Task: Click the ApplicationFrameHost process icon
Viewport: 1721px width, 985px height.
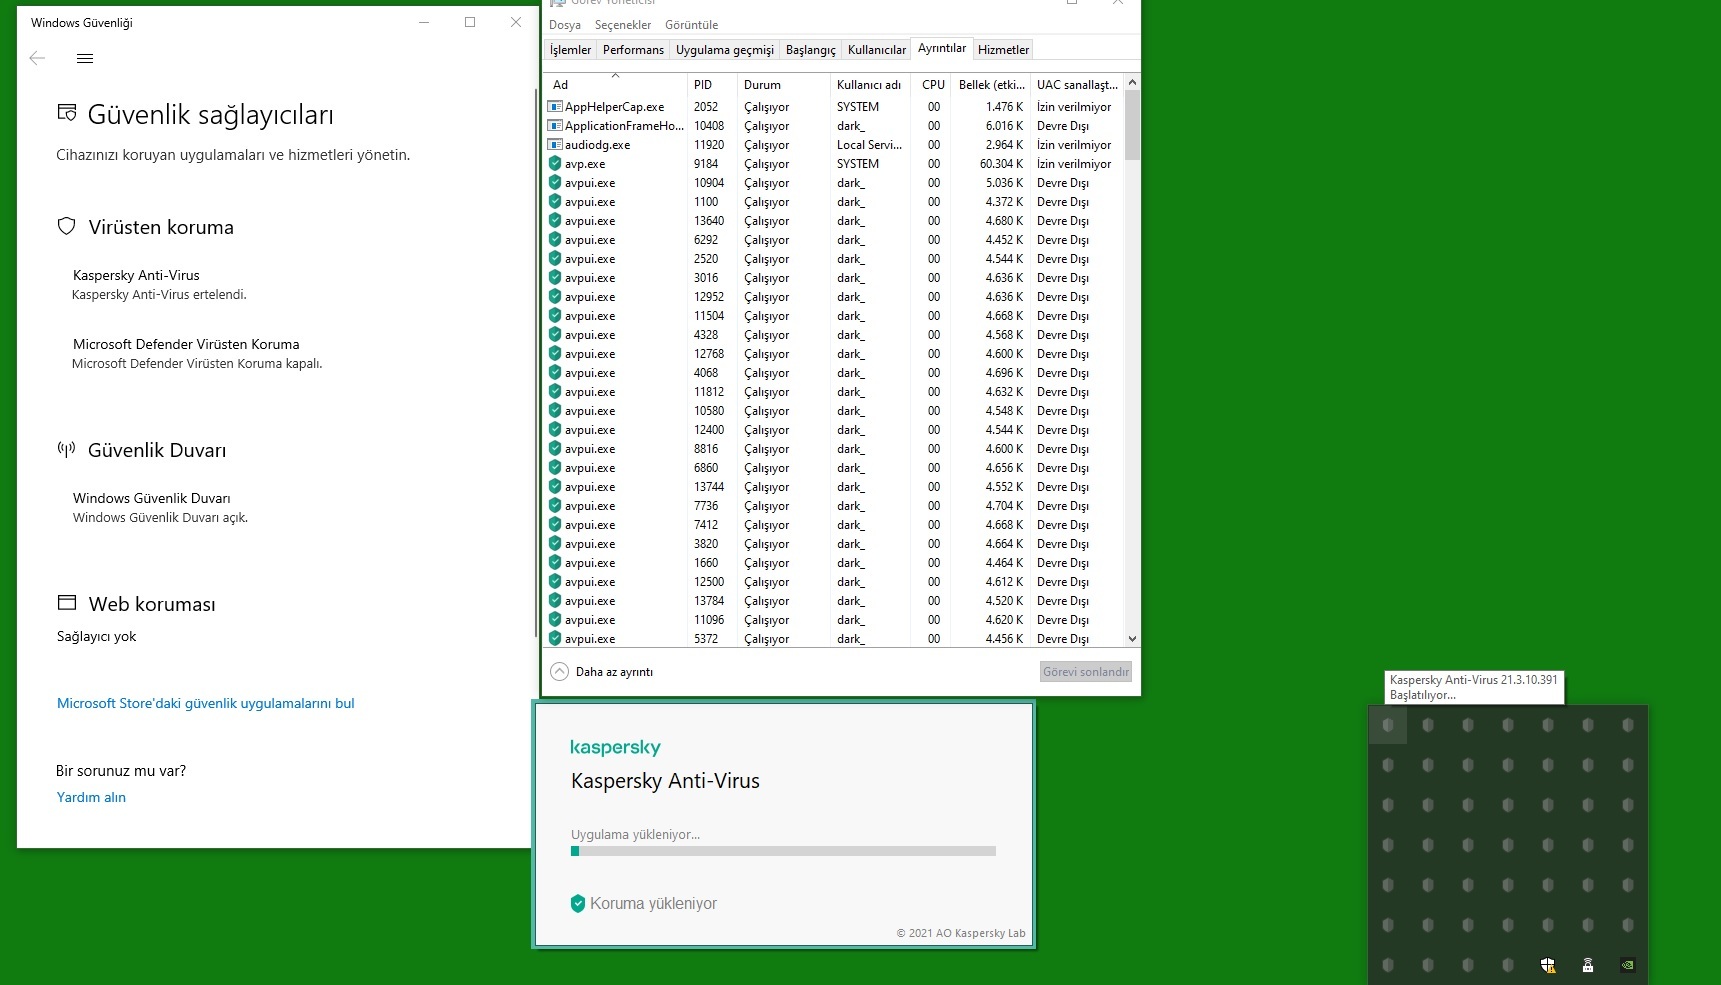Action: (555, 126)
